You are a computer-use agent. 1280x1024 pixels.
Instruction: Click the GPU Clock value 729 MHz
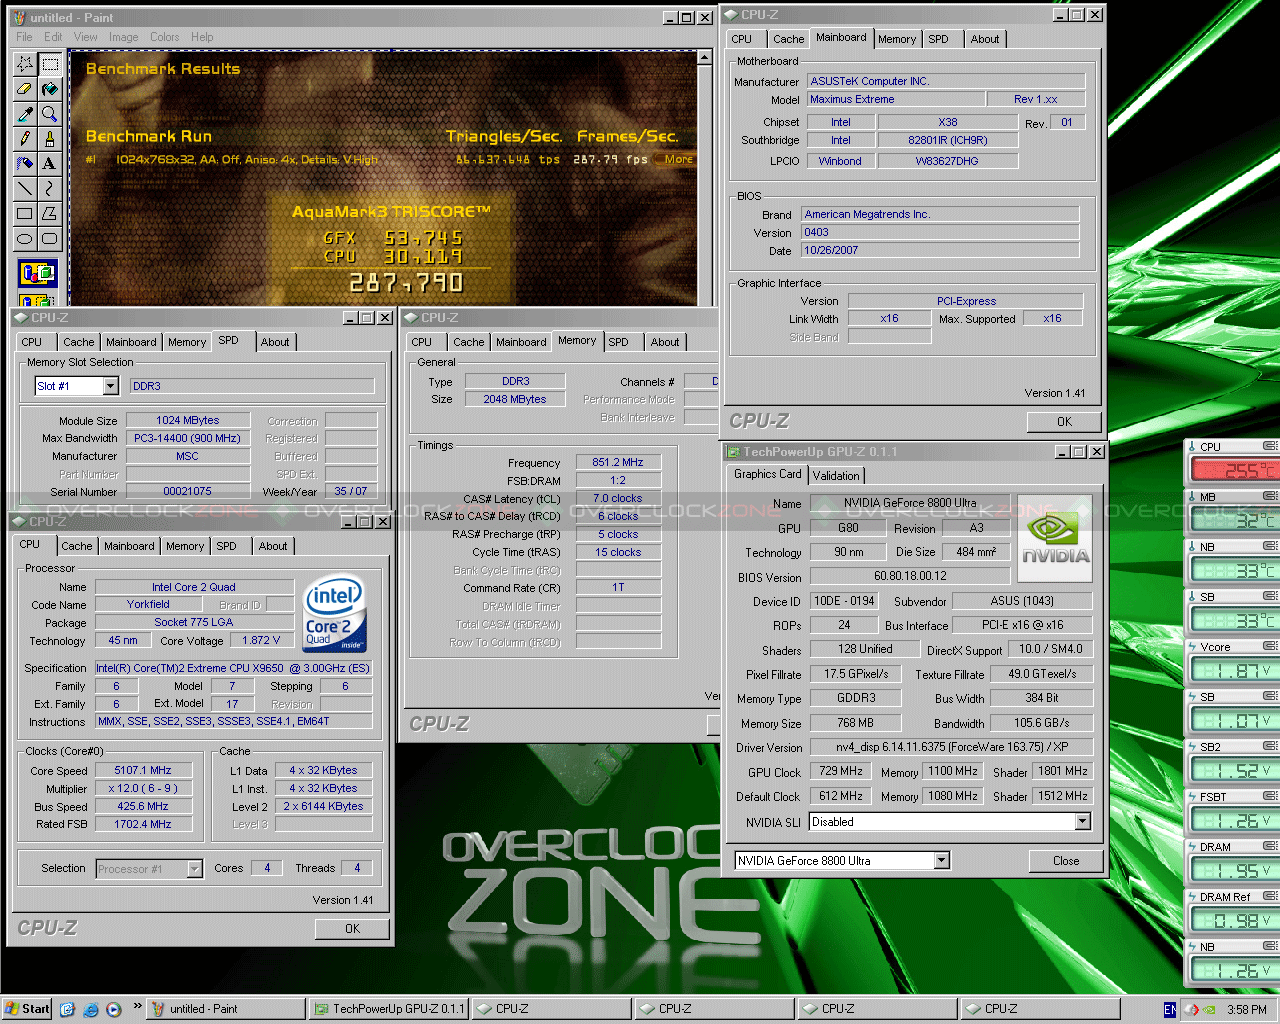(841, 771)
